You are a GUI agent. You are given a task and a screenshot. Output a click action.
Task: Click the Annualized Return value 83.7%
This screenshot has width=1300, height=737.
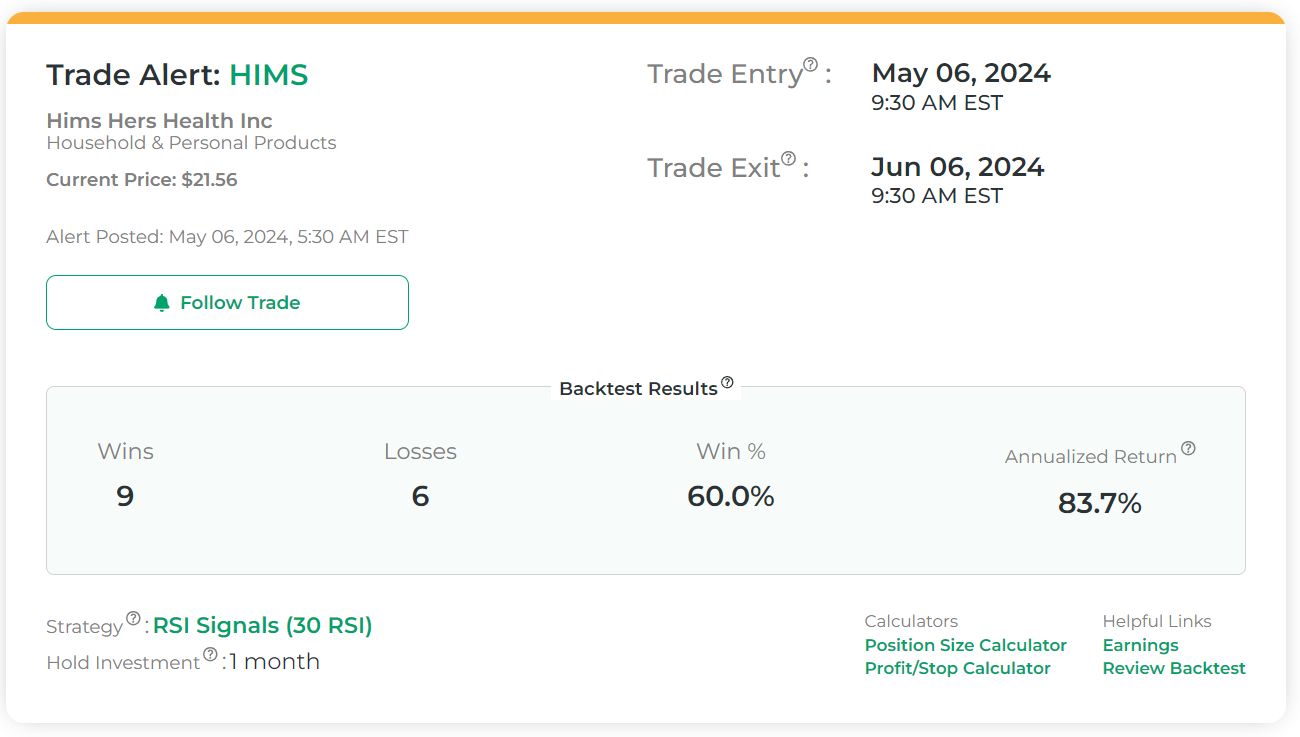pos(1100,503)
